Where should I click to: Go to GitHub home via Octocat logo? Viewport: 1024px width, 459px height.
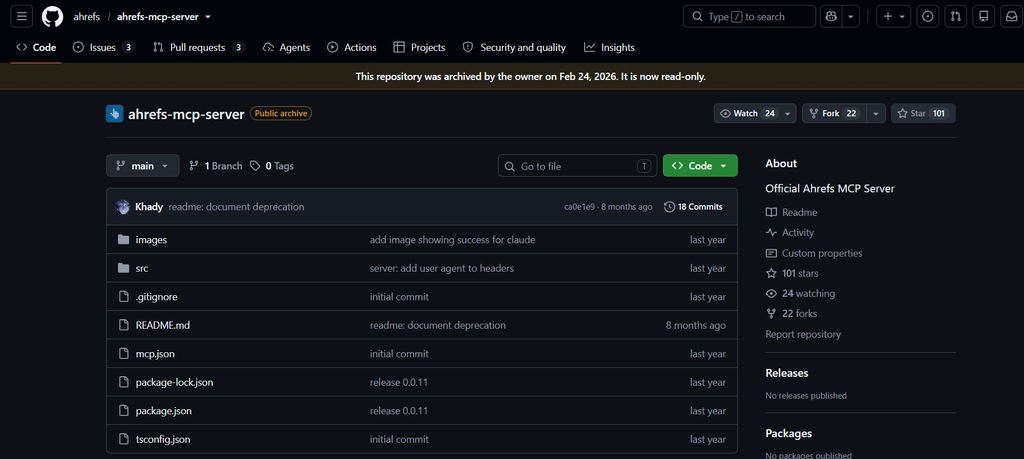53,16
